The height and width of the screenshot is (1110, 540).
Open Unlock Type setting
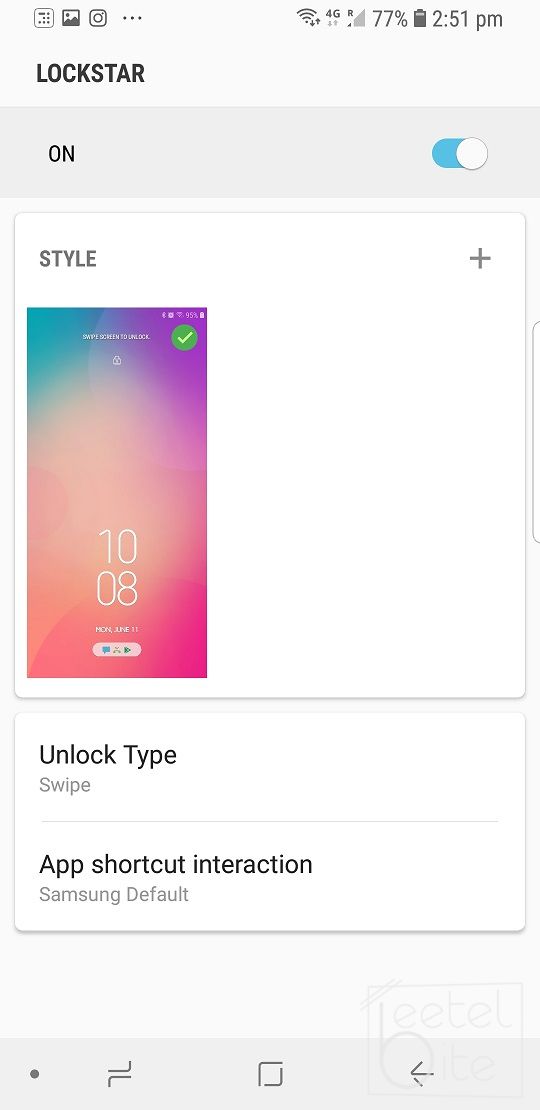click(270, 767)
